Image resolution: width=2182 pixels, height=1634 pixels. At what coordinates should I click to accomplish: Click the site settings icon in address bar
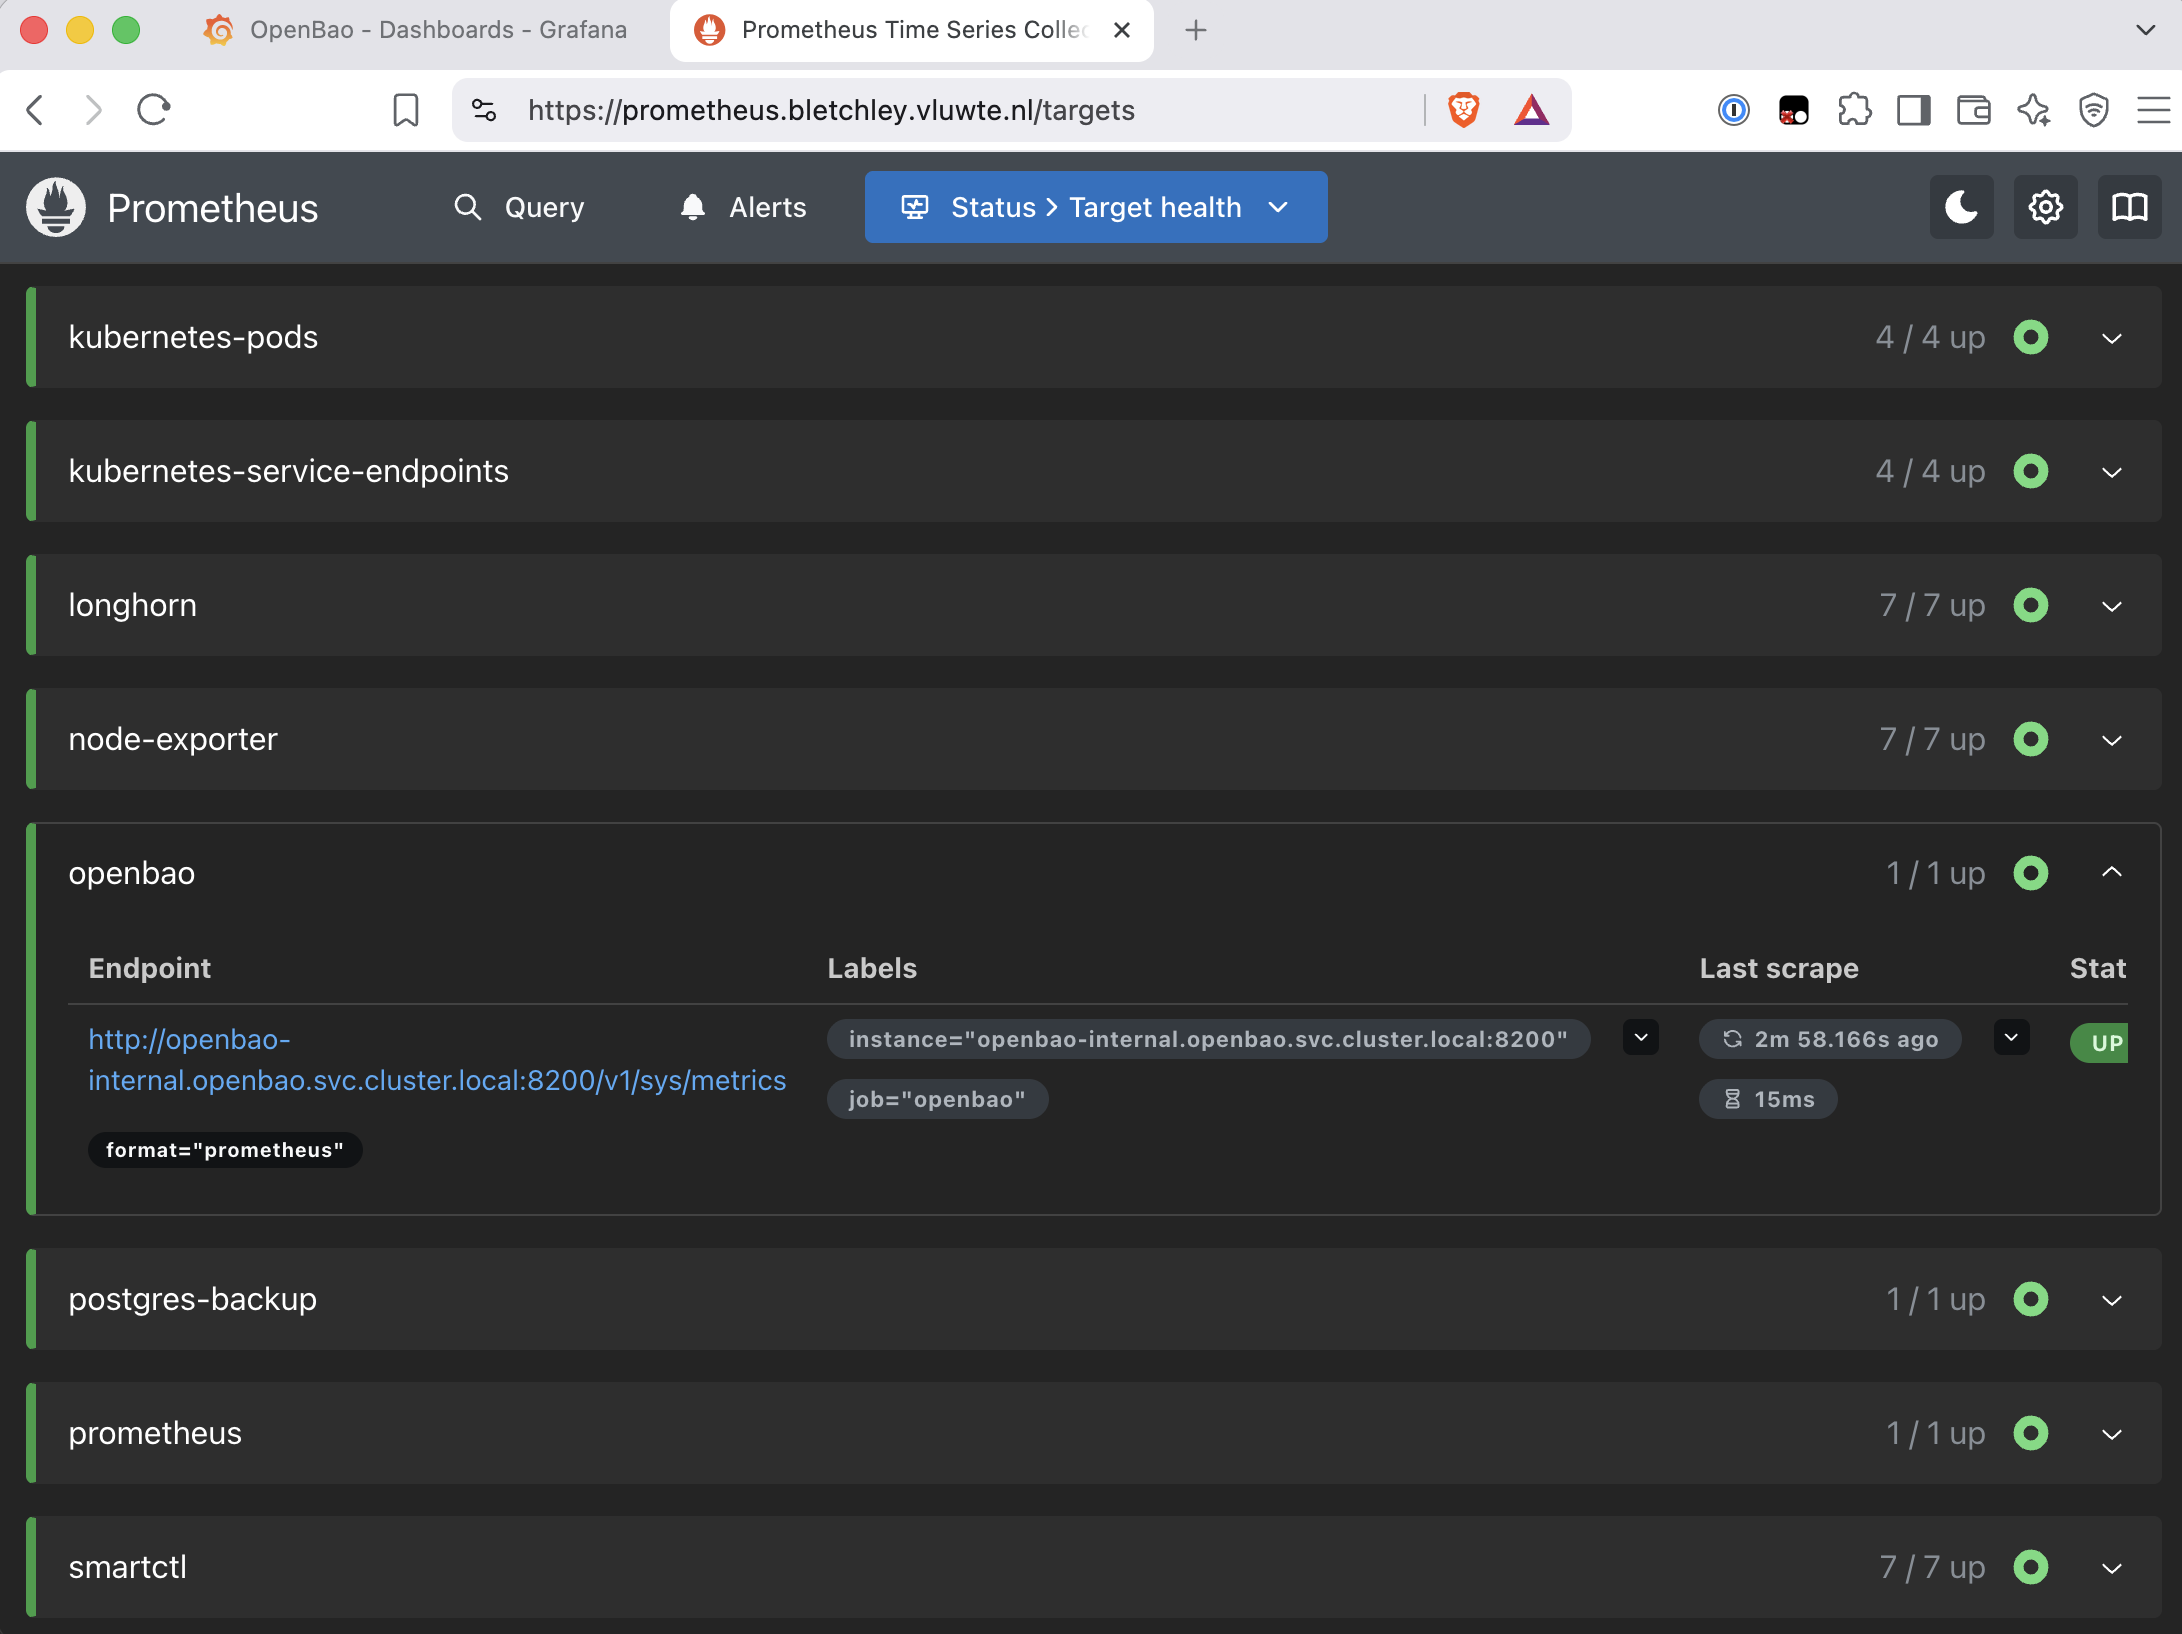(485, 110)
